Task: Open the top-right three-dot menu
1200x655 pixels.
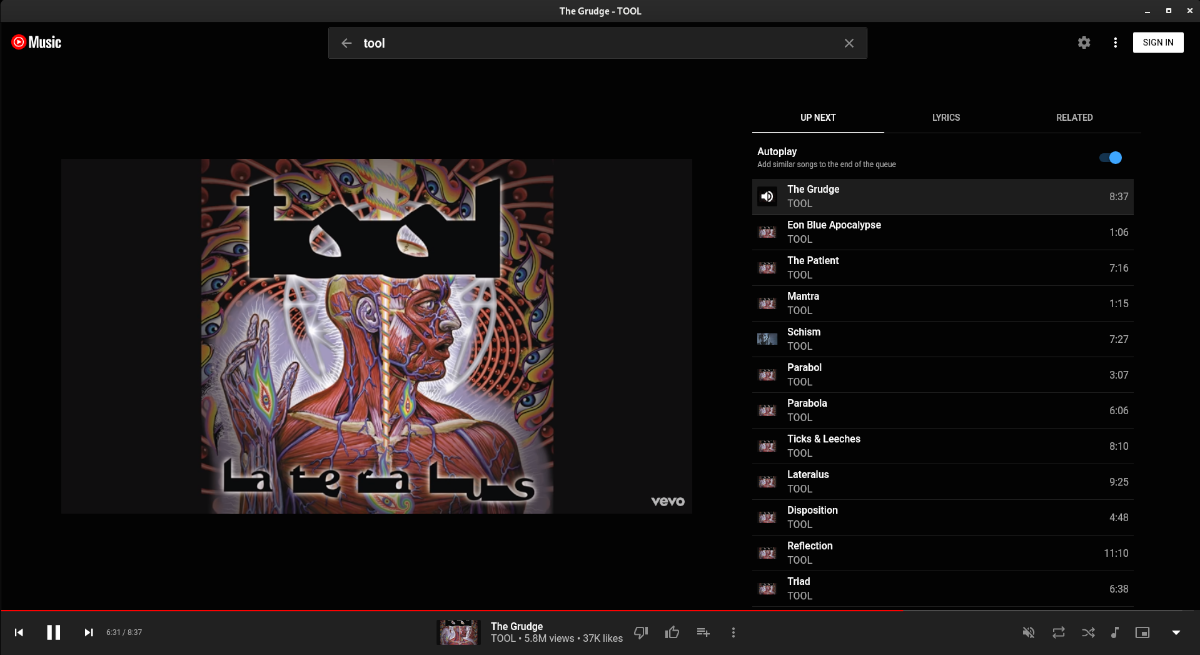Action: click(x=1115, y=43)
